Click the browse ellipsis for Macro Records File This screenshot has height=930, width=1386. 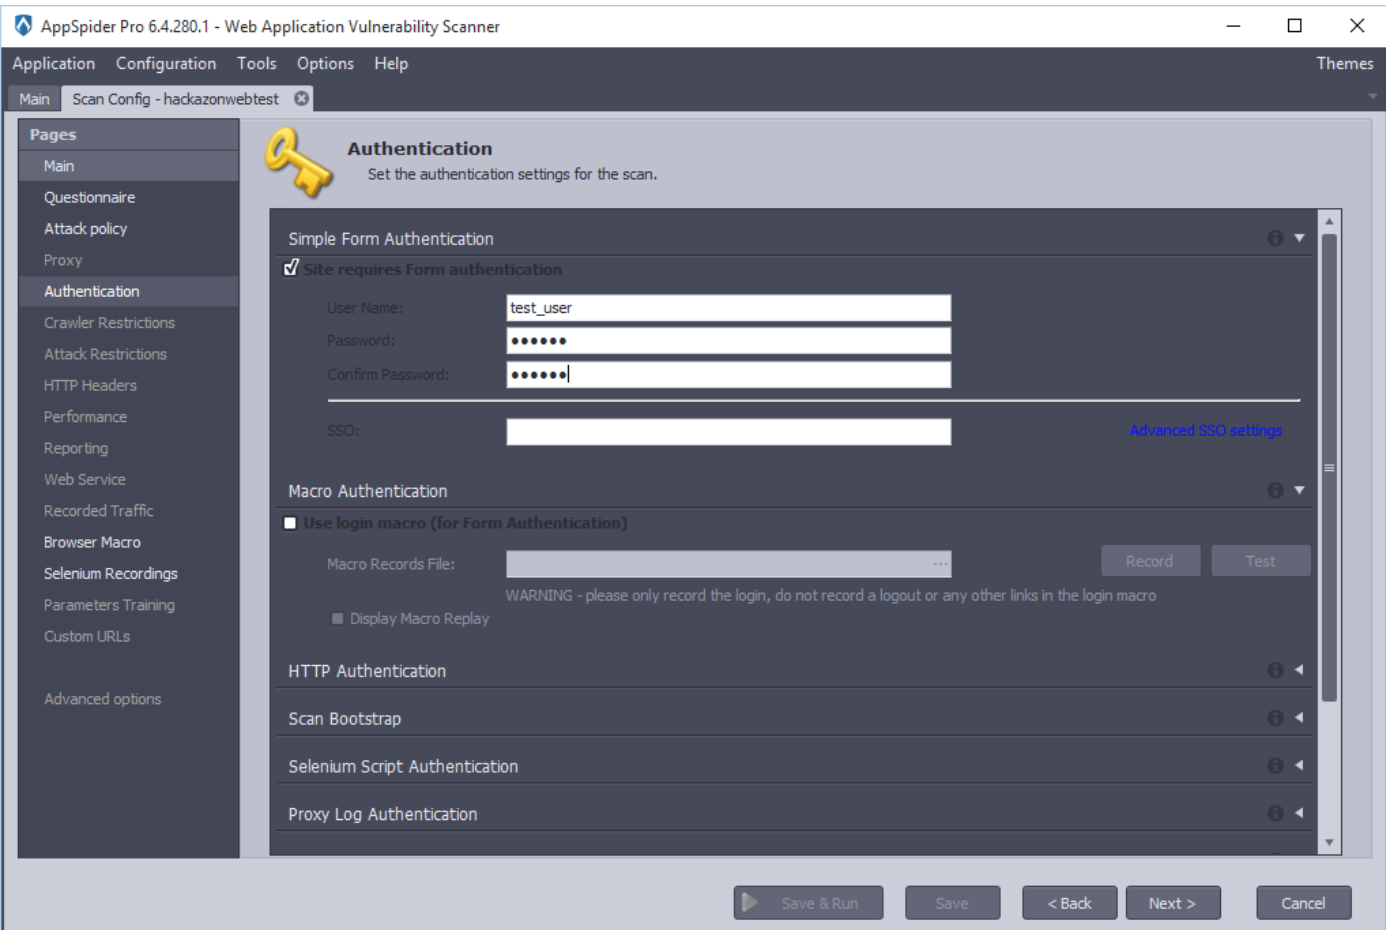(940, 564)
